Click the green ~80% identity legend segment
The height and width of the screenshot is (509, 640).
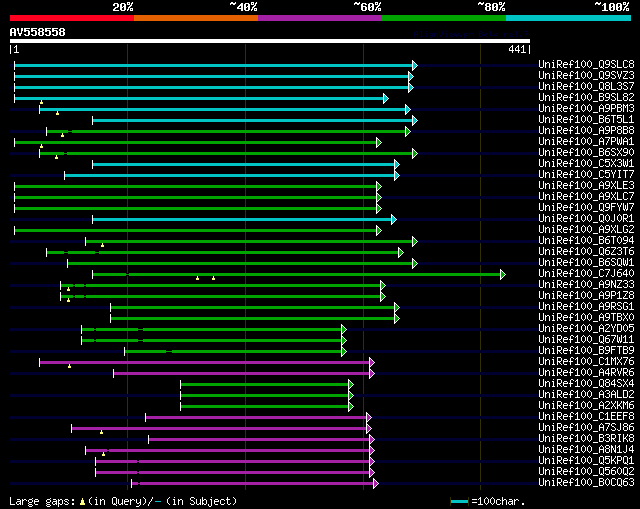(x=444, y=18)
